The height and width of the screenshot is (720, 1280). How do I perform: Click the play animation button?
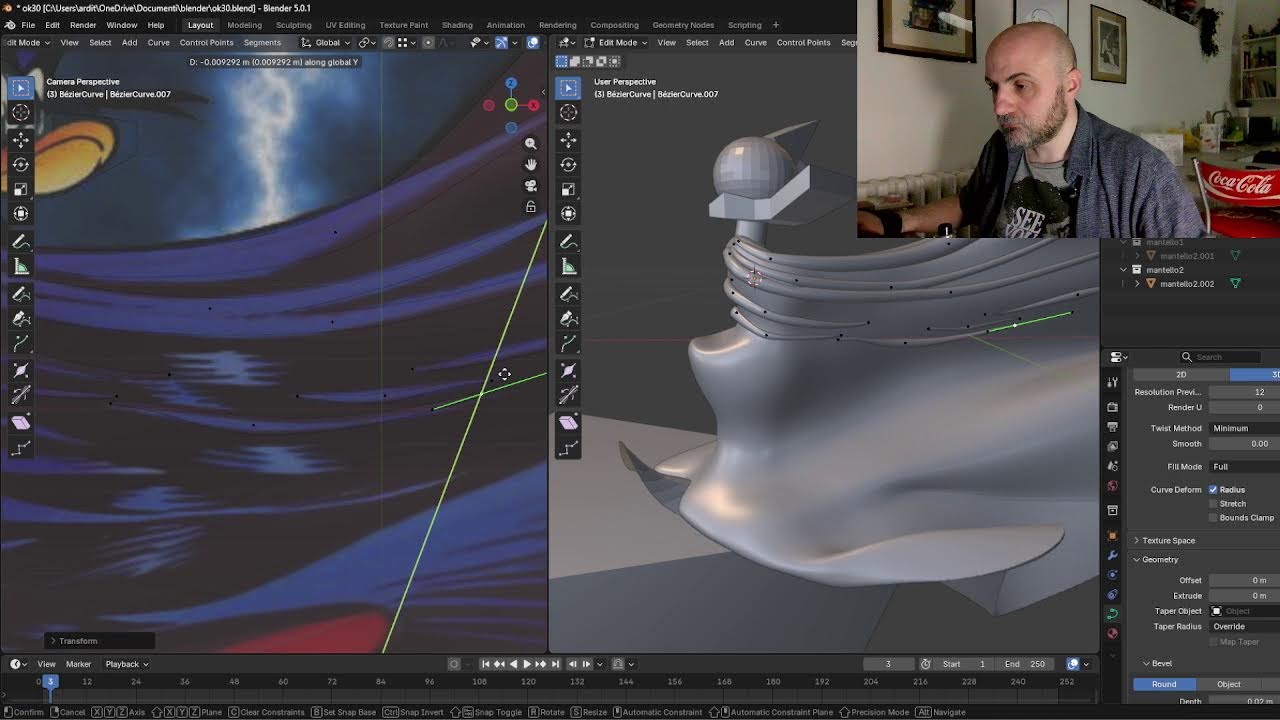tap(526, 664)
